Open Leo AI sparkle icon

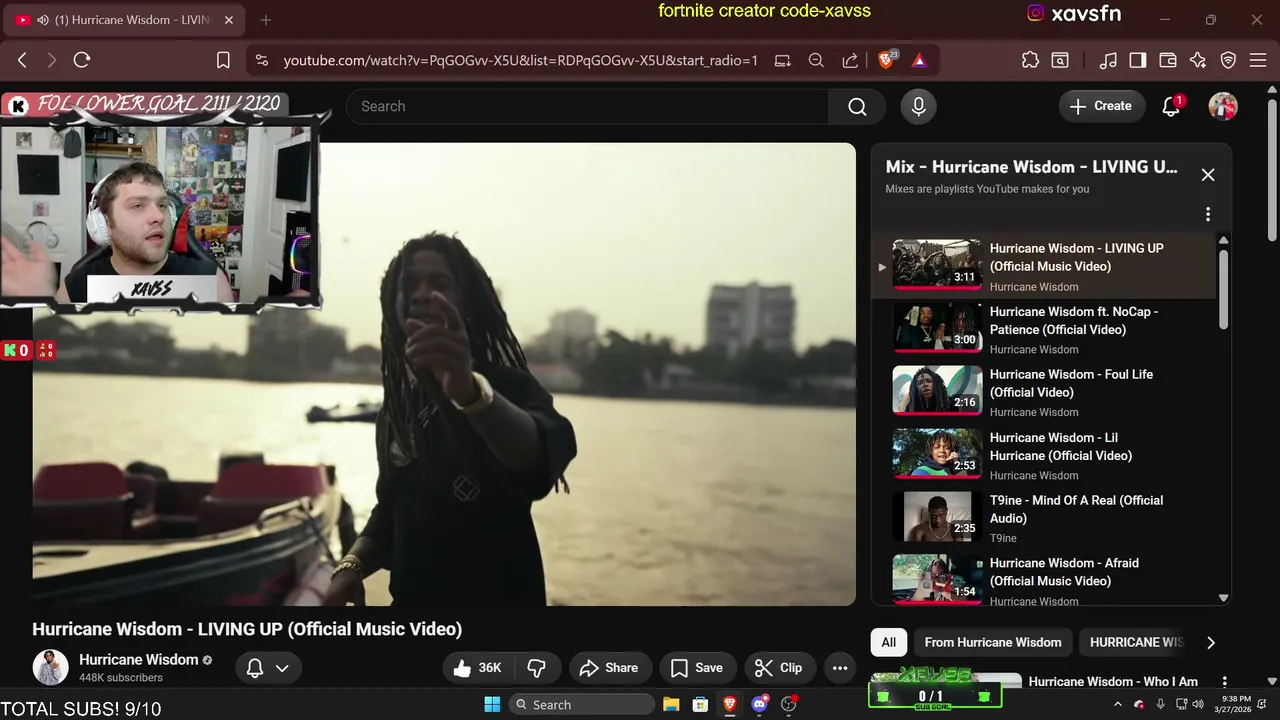point(1198,60)
